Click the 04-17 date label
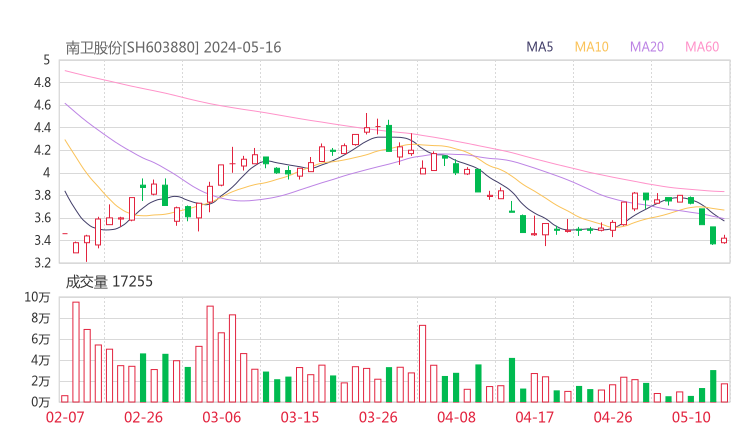740x440 pixels. [535, 417]
